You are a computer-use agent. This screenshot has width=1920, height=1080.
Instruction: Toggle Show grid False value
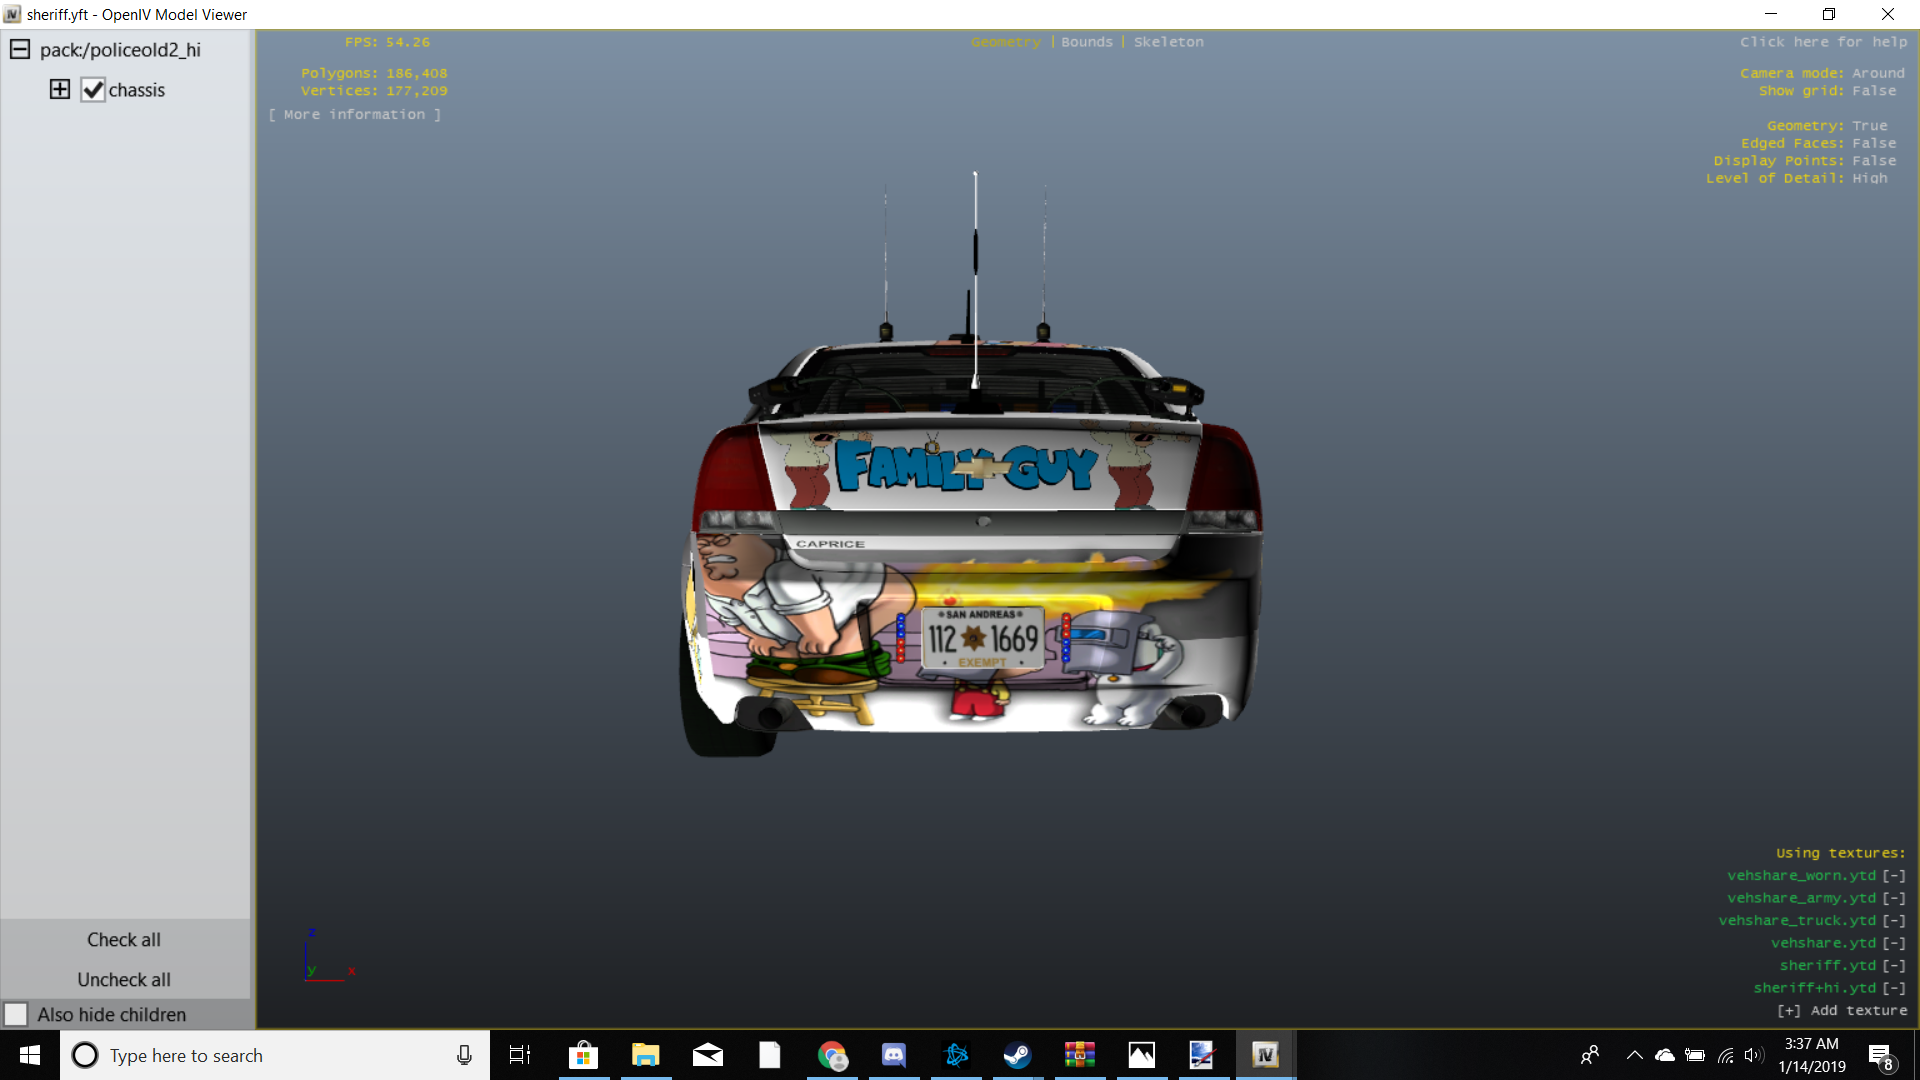(x=1873, y=91)
